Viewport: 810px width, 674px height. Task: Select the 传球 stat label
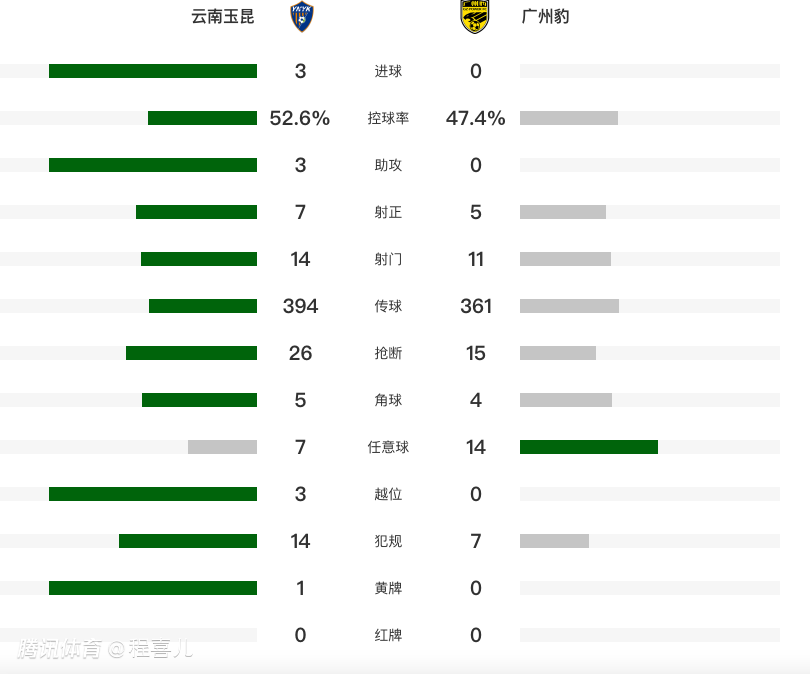coord(388,306)
